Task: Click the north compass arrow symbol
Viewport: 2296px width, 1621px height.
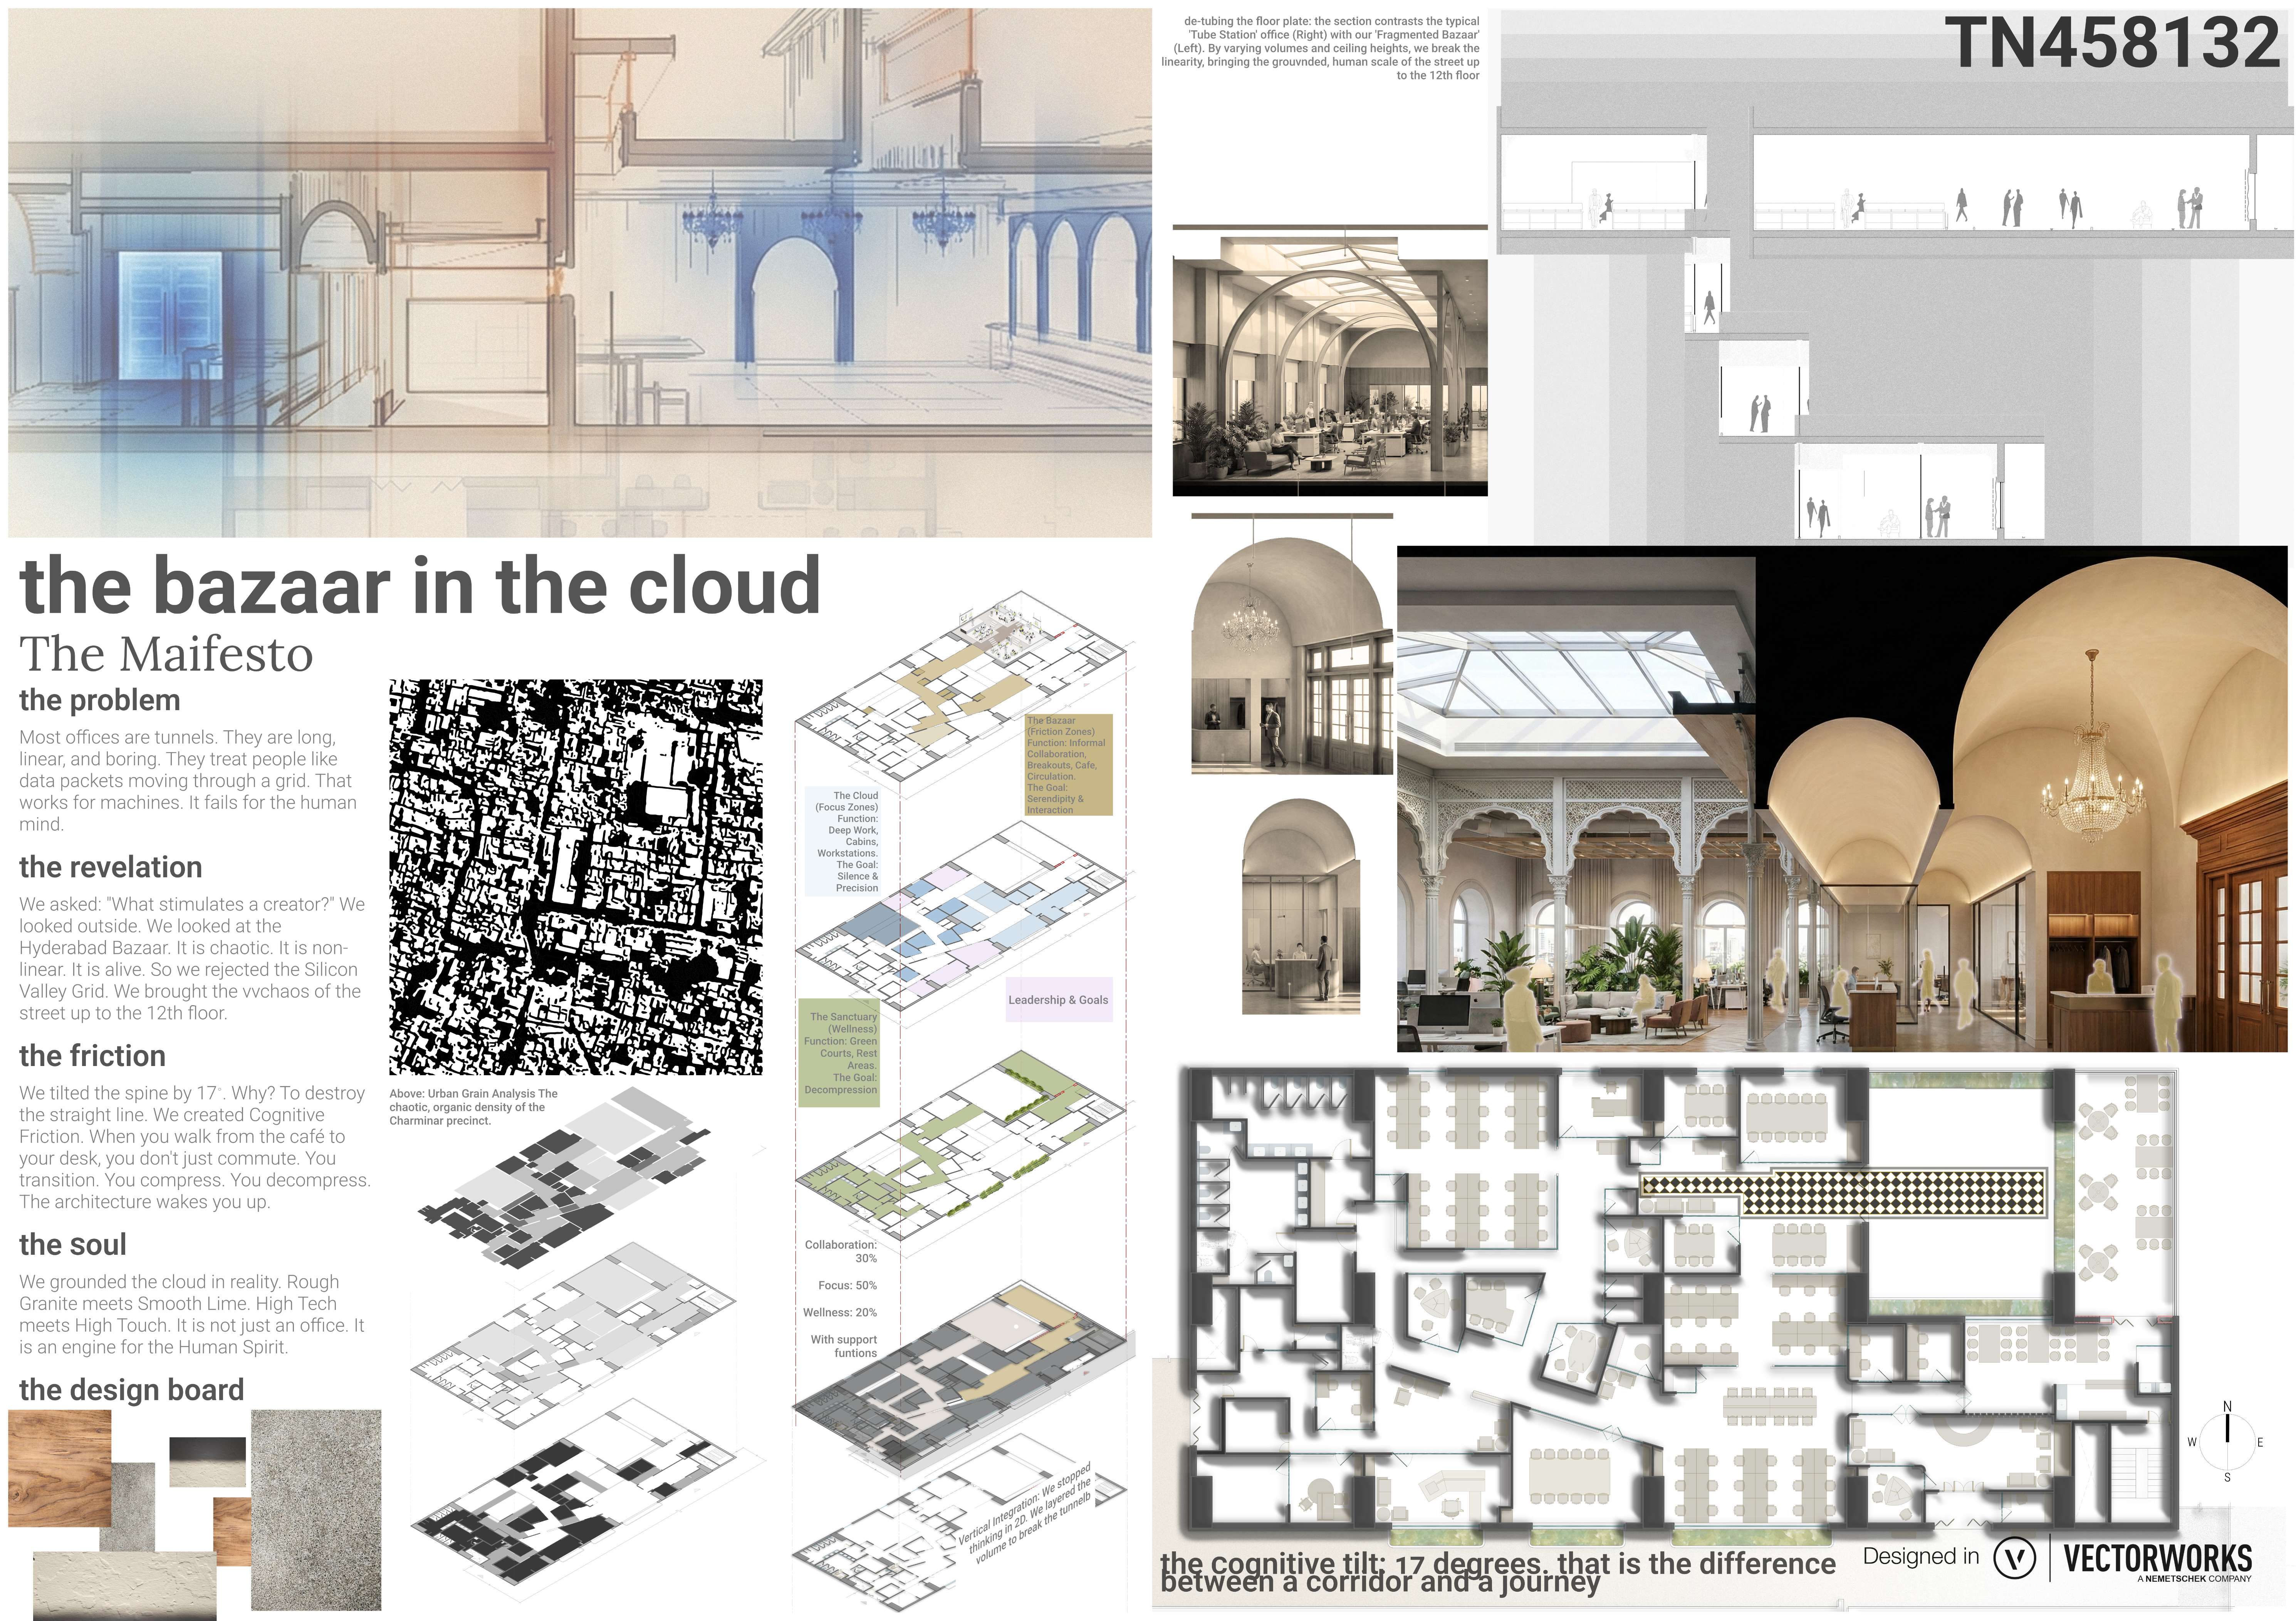Action: 2227,1441
